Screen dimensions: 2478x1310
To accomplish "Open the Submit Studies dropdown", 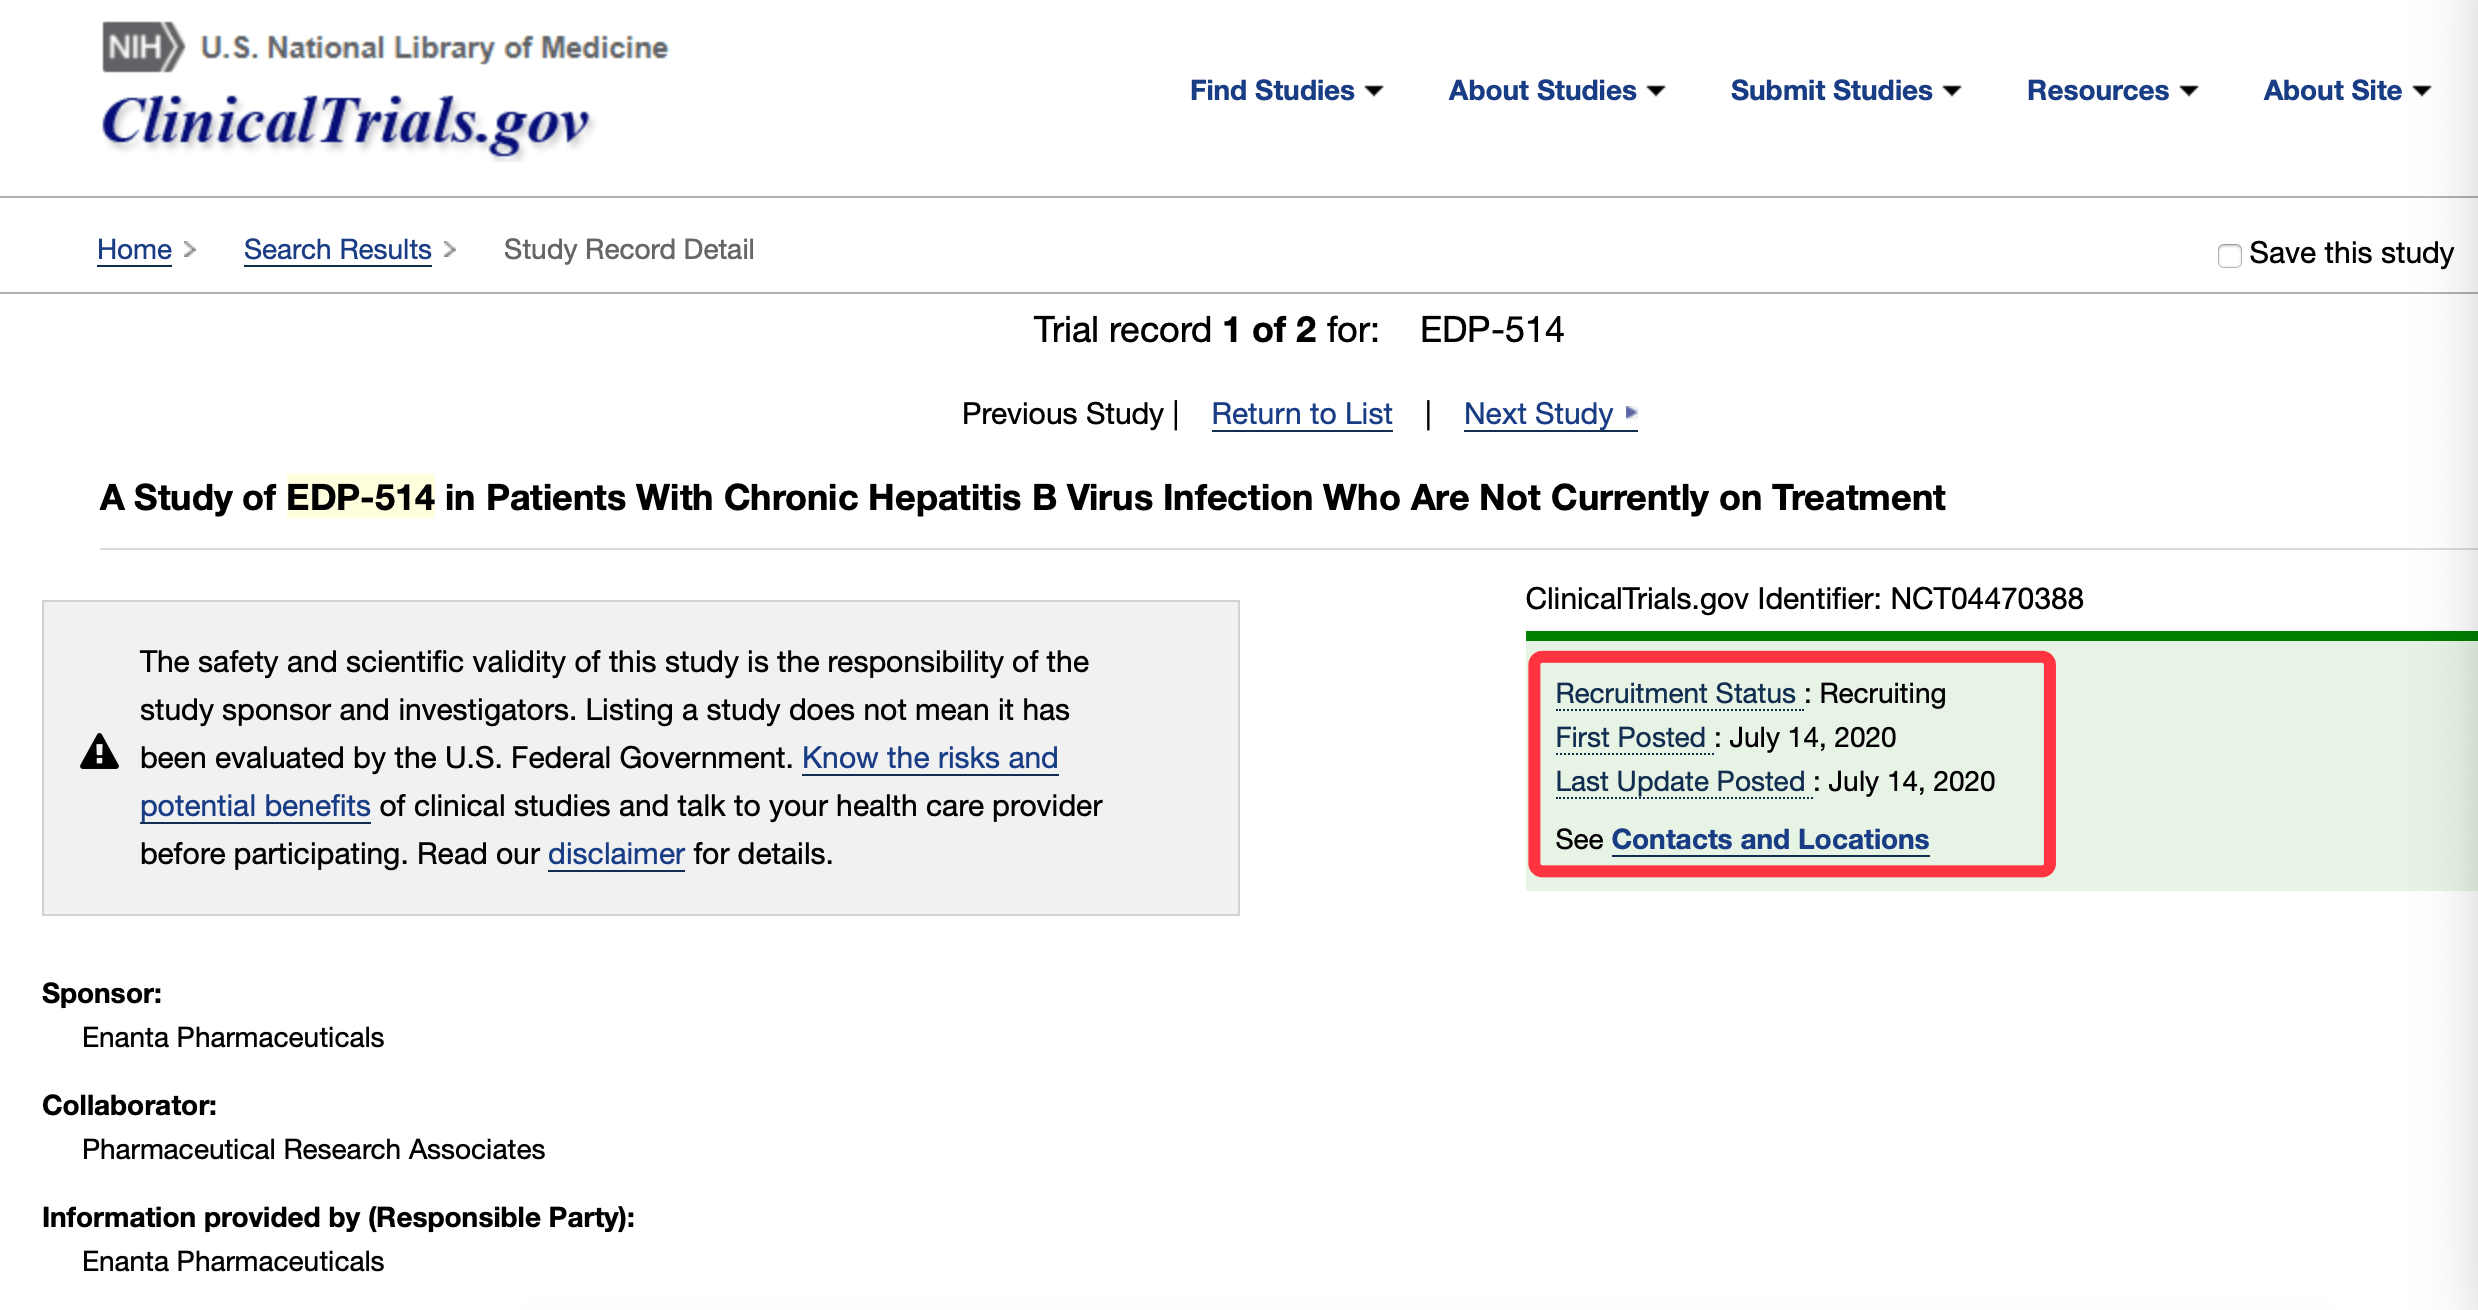I will [1845, 91].
